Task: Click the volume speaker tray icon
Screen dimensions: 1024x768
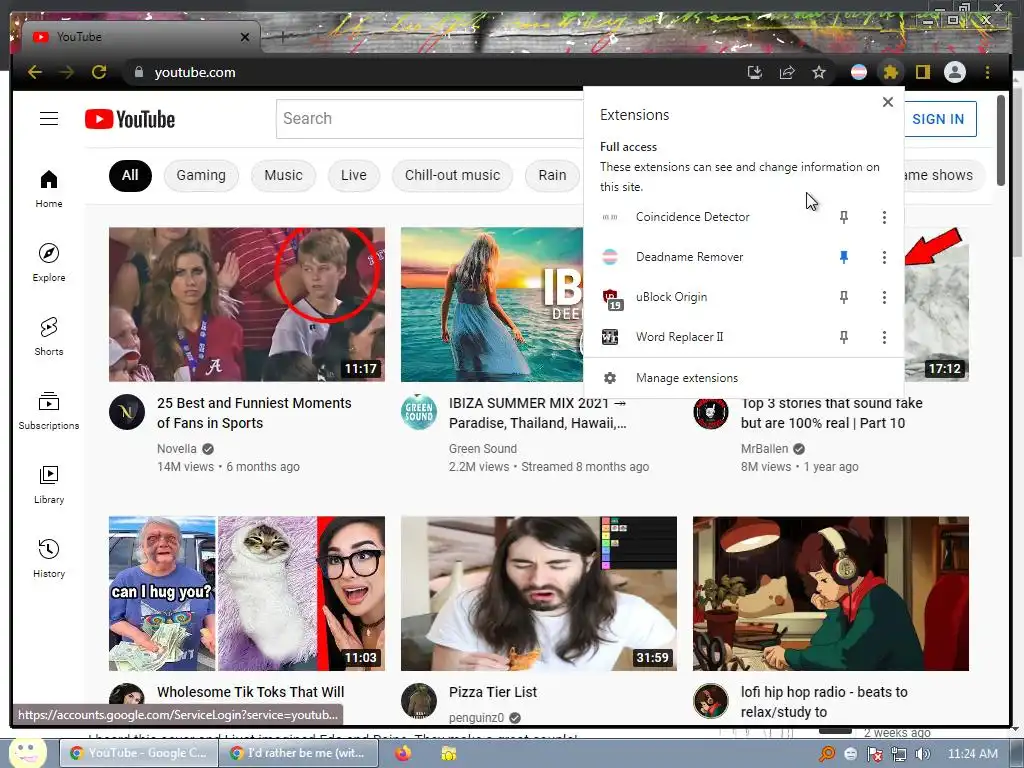Action: coord(923,754)
